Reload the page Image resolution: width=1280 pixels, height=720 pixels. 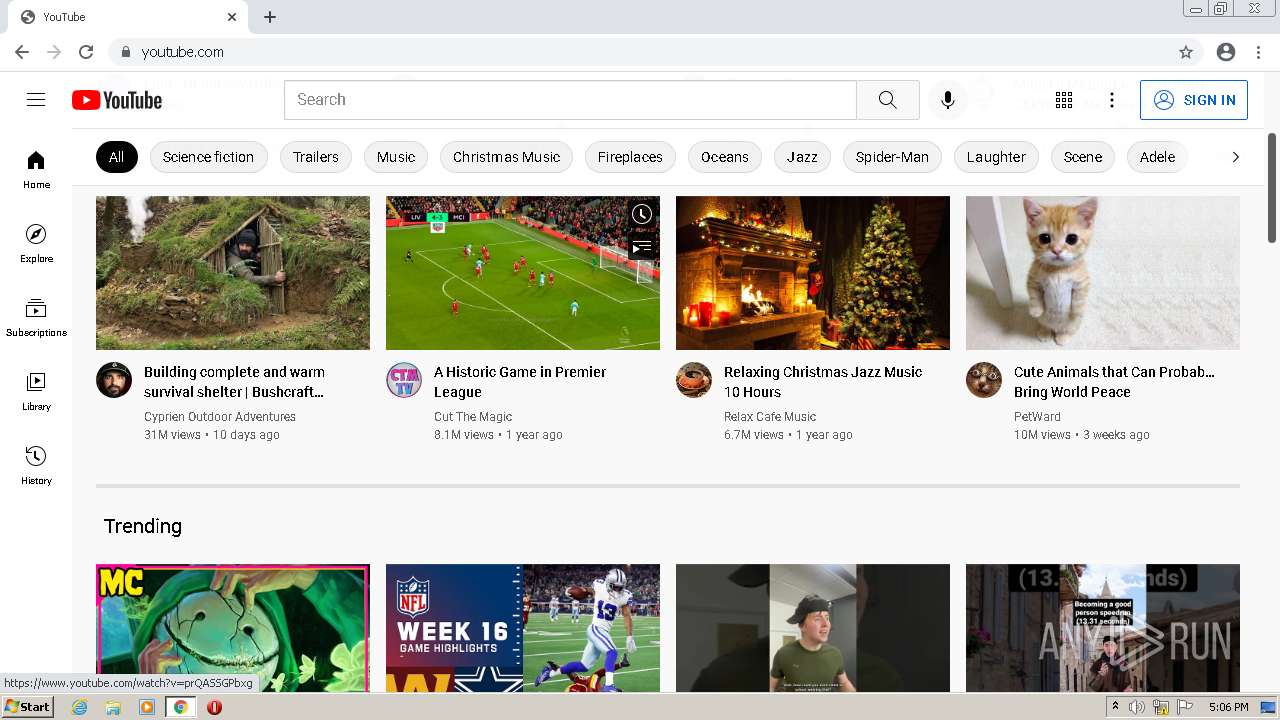(x=86, y=52)
